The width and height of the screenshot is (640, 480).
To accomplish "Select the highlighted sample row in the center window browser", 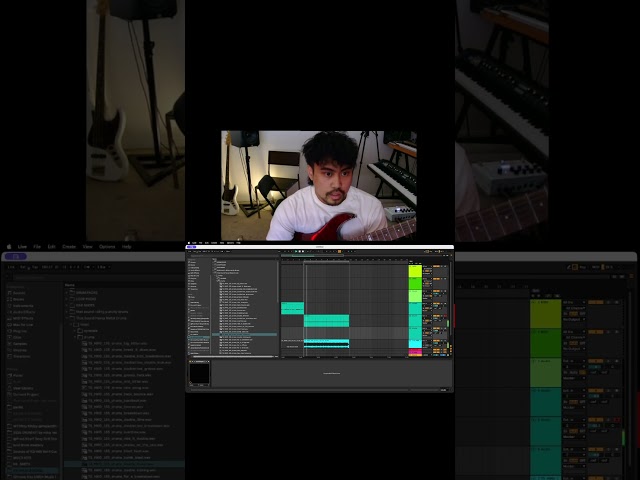I will click(x=244, y=334).
